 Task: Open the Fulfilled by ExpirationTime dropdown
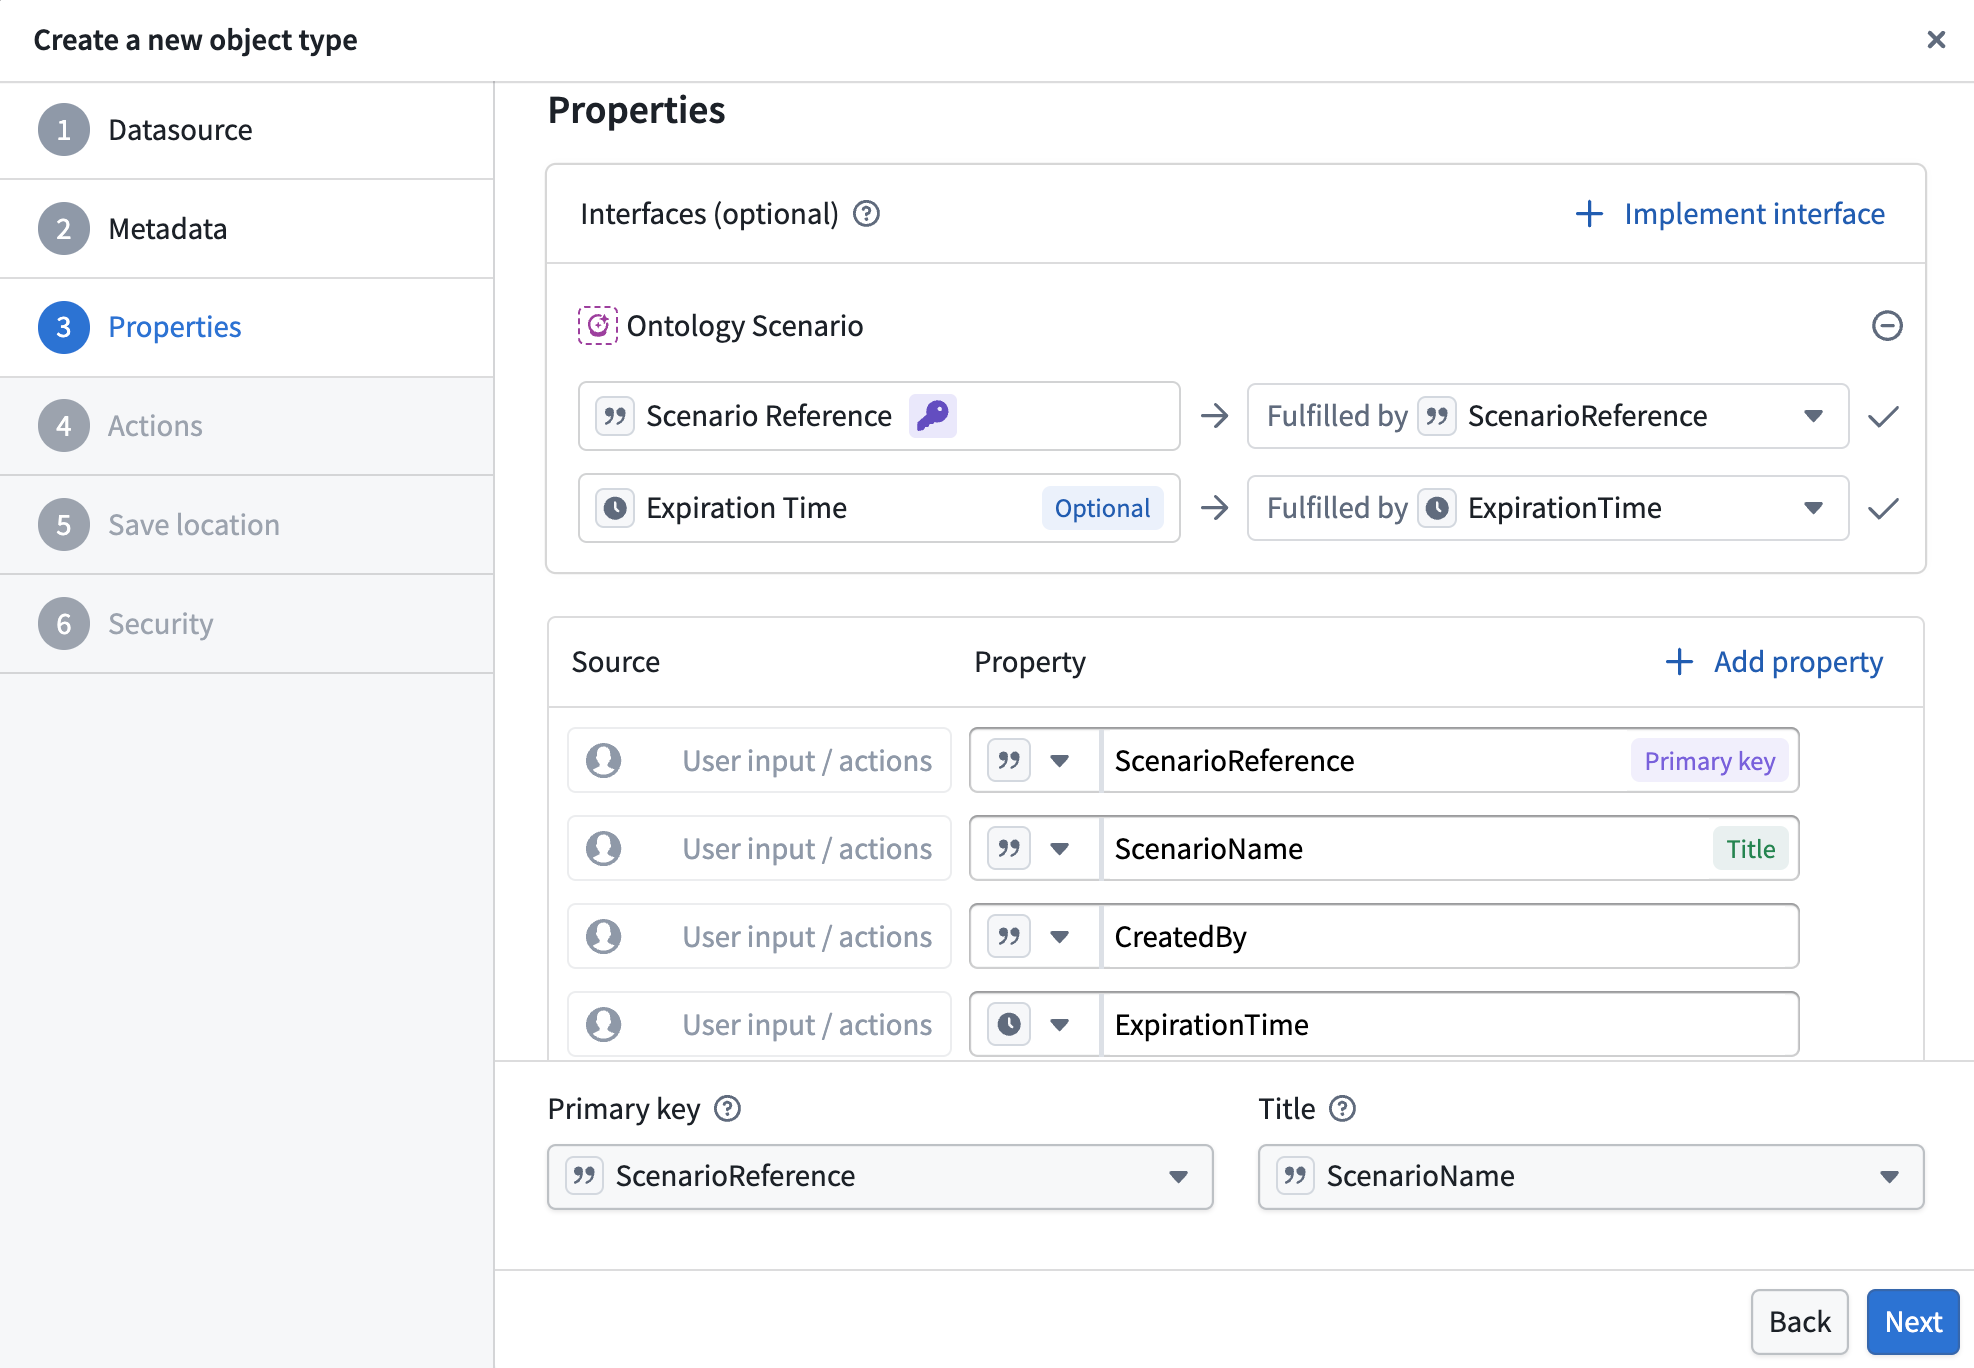click(1547, 508)
